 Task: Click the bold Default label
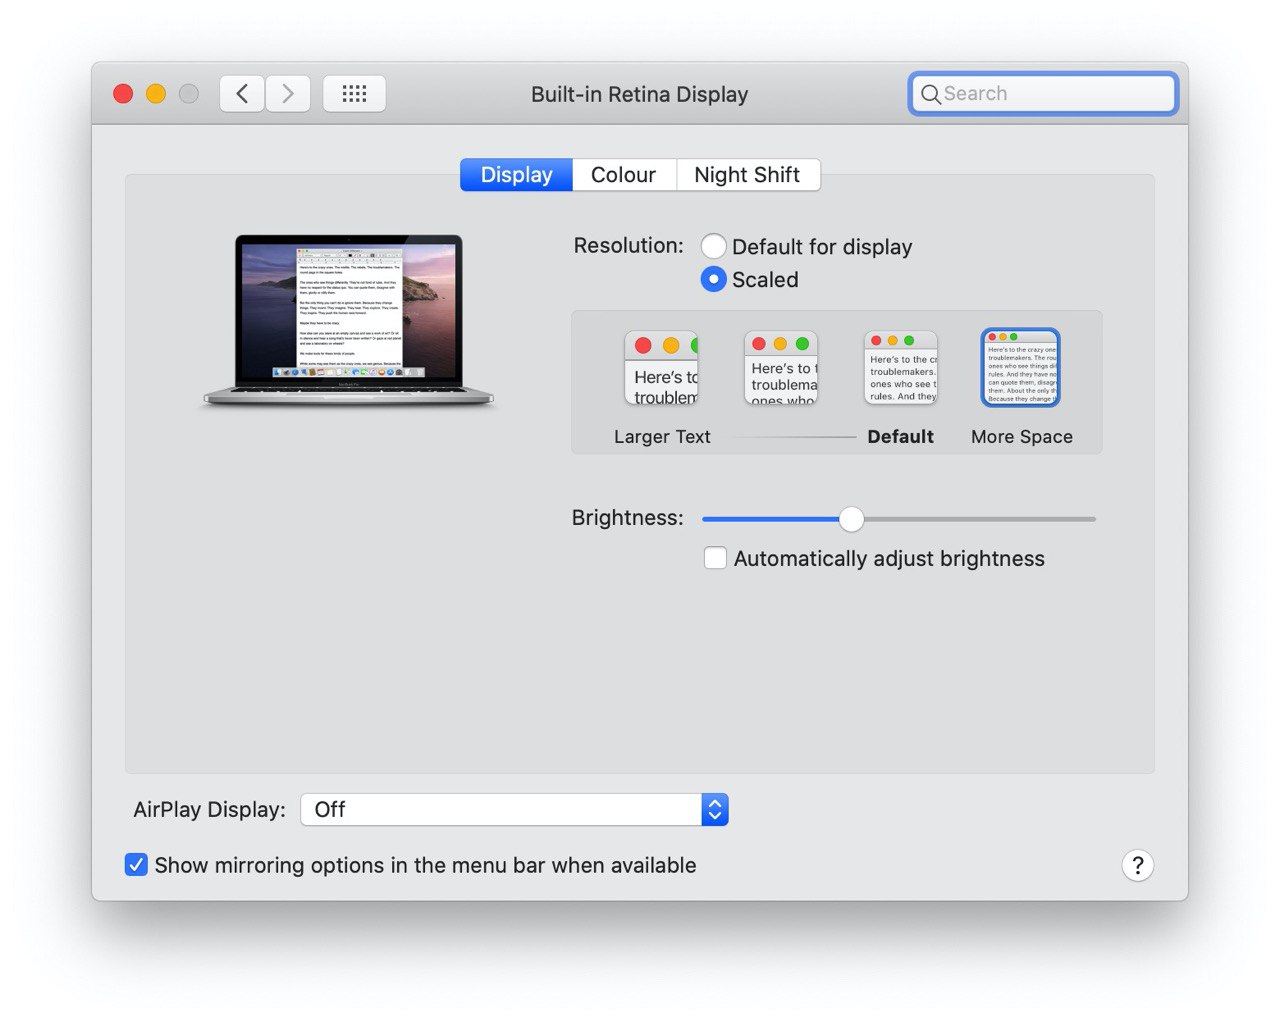point(901,437)
